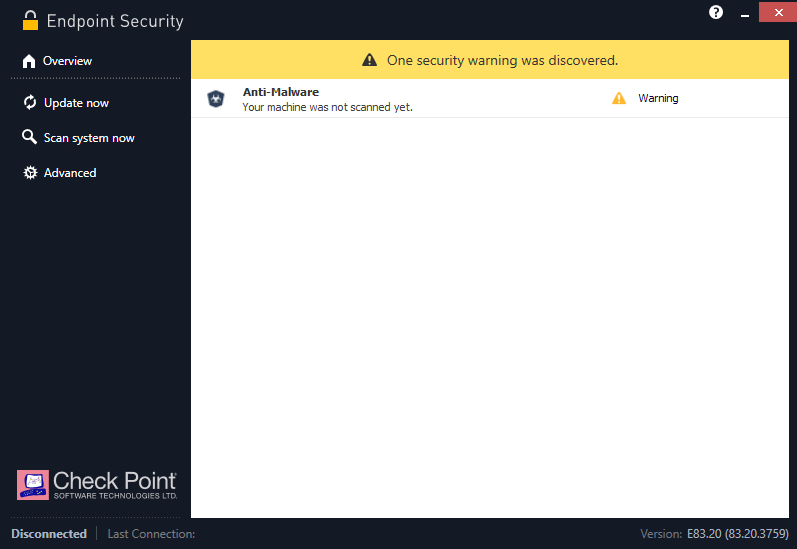Click the Warning status text
The image size is (797, 549).
click(x=658, y=98)
